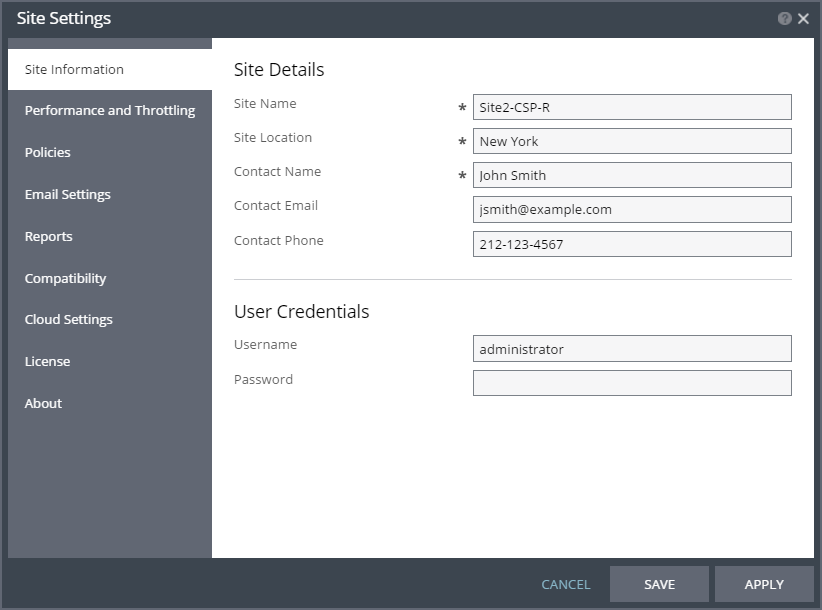Select the Site Information tab

[110, 69]
